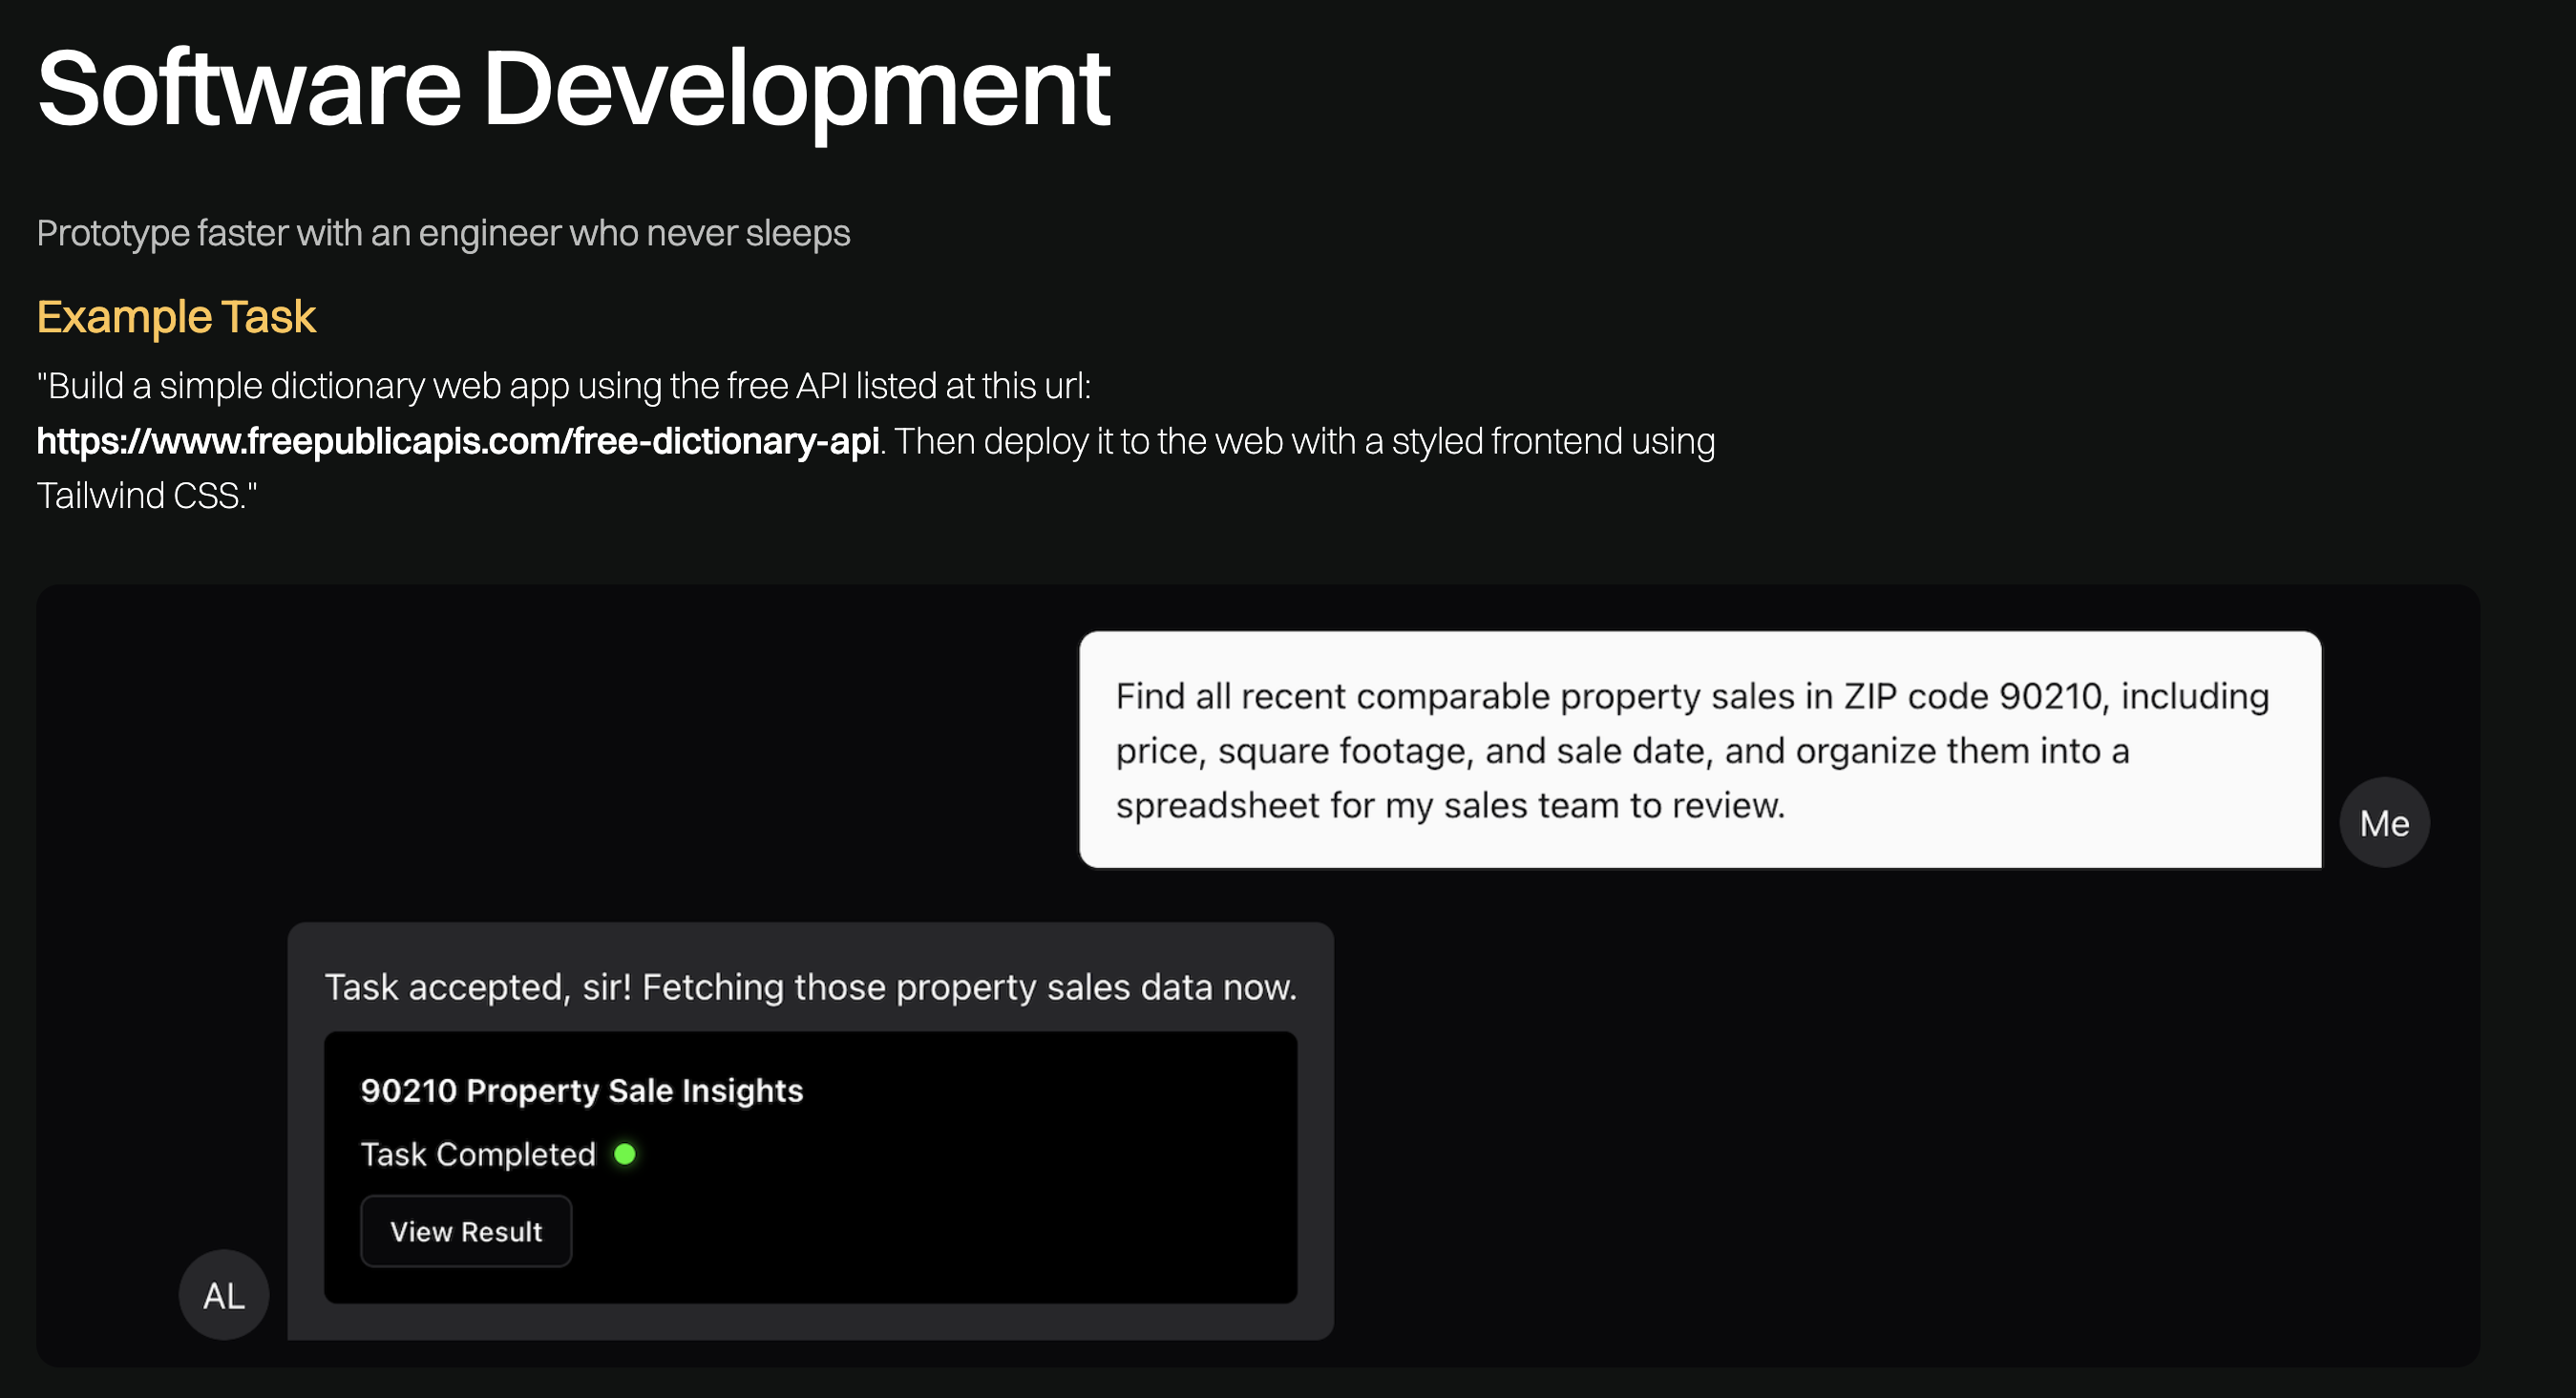Click the AL assistant avatar
Image resolution: width=2576 pixels, height=1398 pixels.
coord(224,1295)
